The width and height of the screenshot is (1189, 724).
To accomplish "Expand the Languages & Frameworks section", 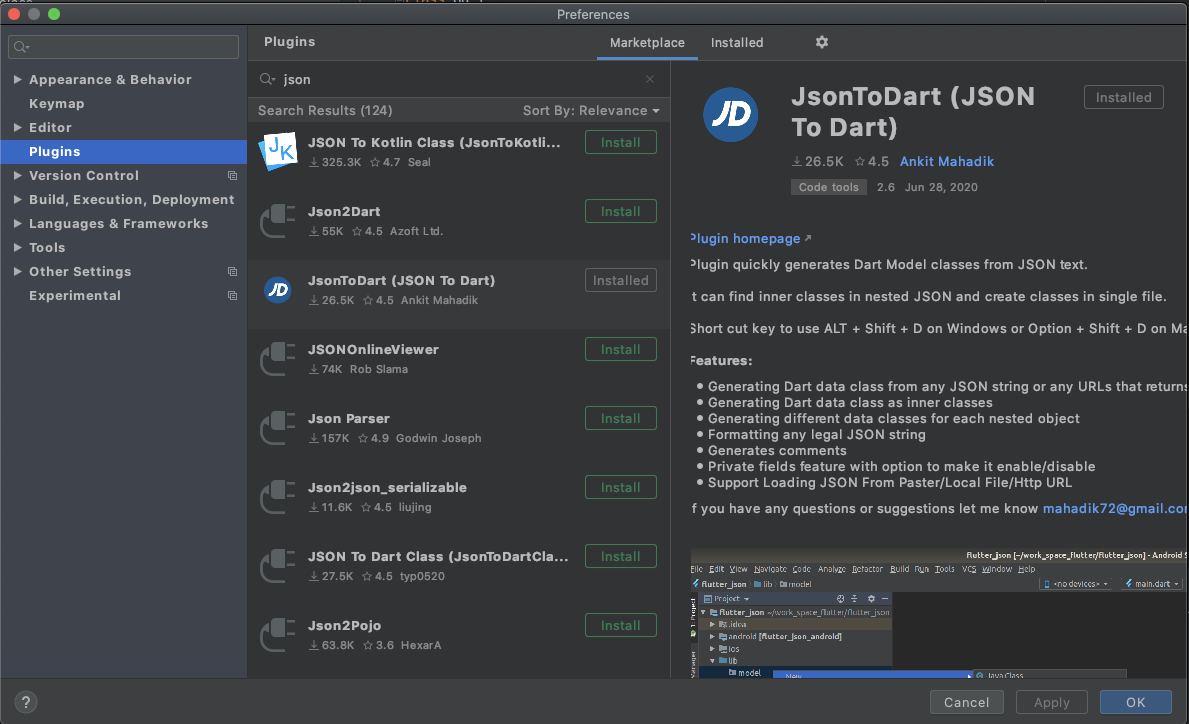I will (18, 223).
